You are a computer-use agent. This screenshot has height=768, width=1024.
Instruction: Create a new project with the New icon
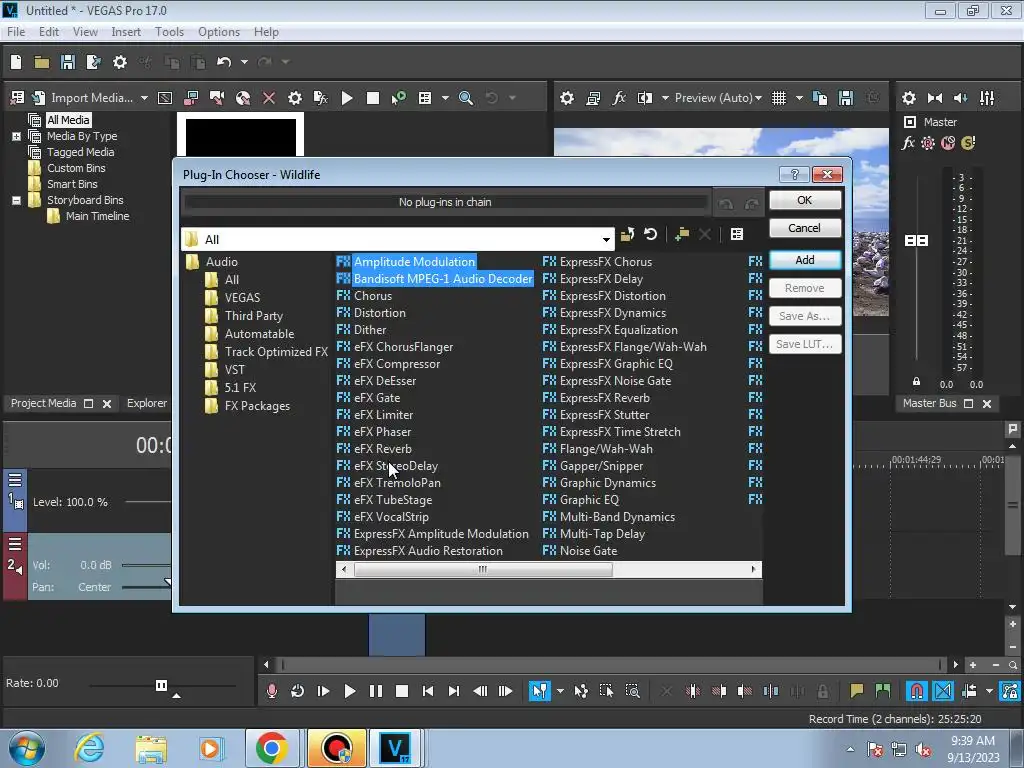16,62
